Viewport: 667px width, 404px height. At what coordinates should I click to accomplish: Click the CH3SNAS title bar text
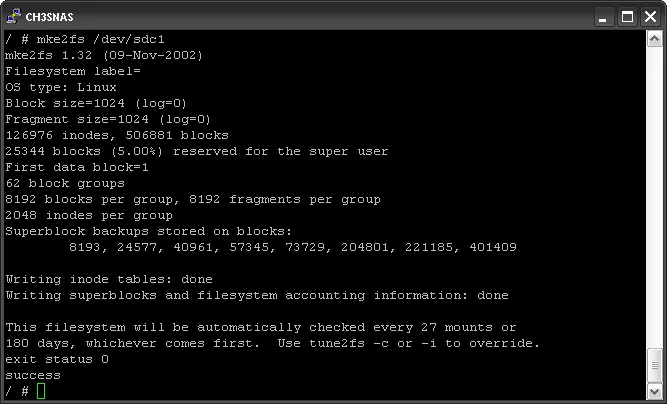tap(49, 17)
